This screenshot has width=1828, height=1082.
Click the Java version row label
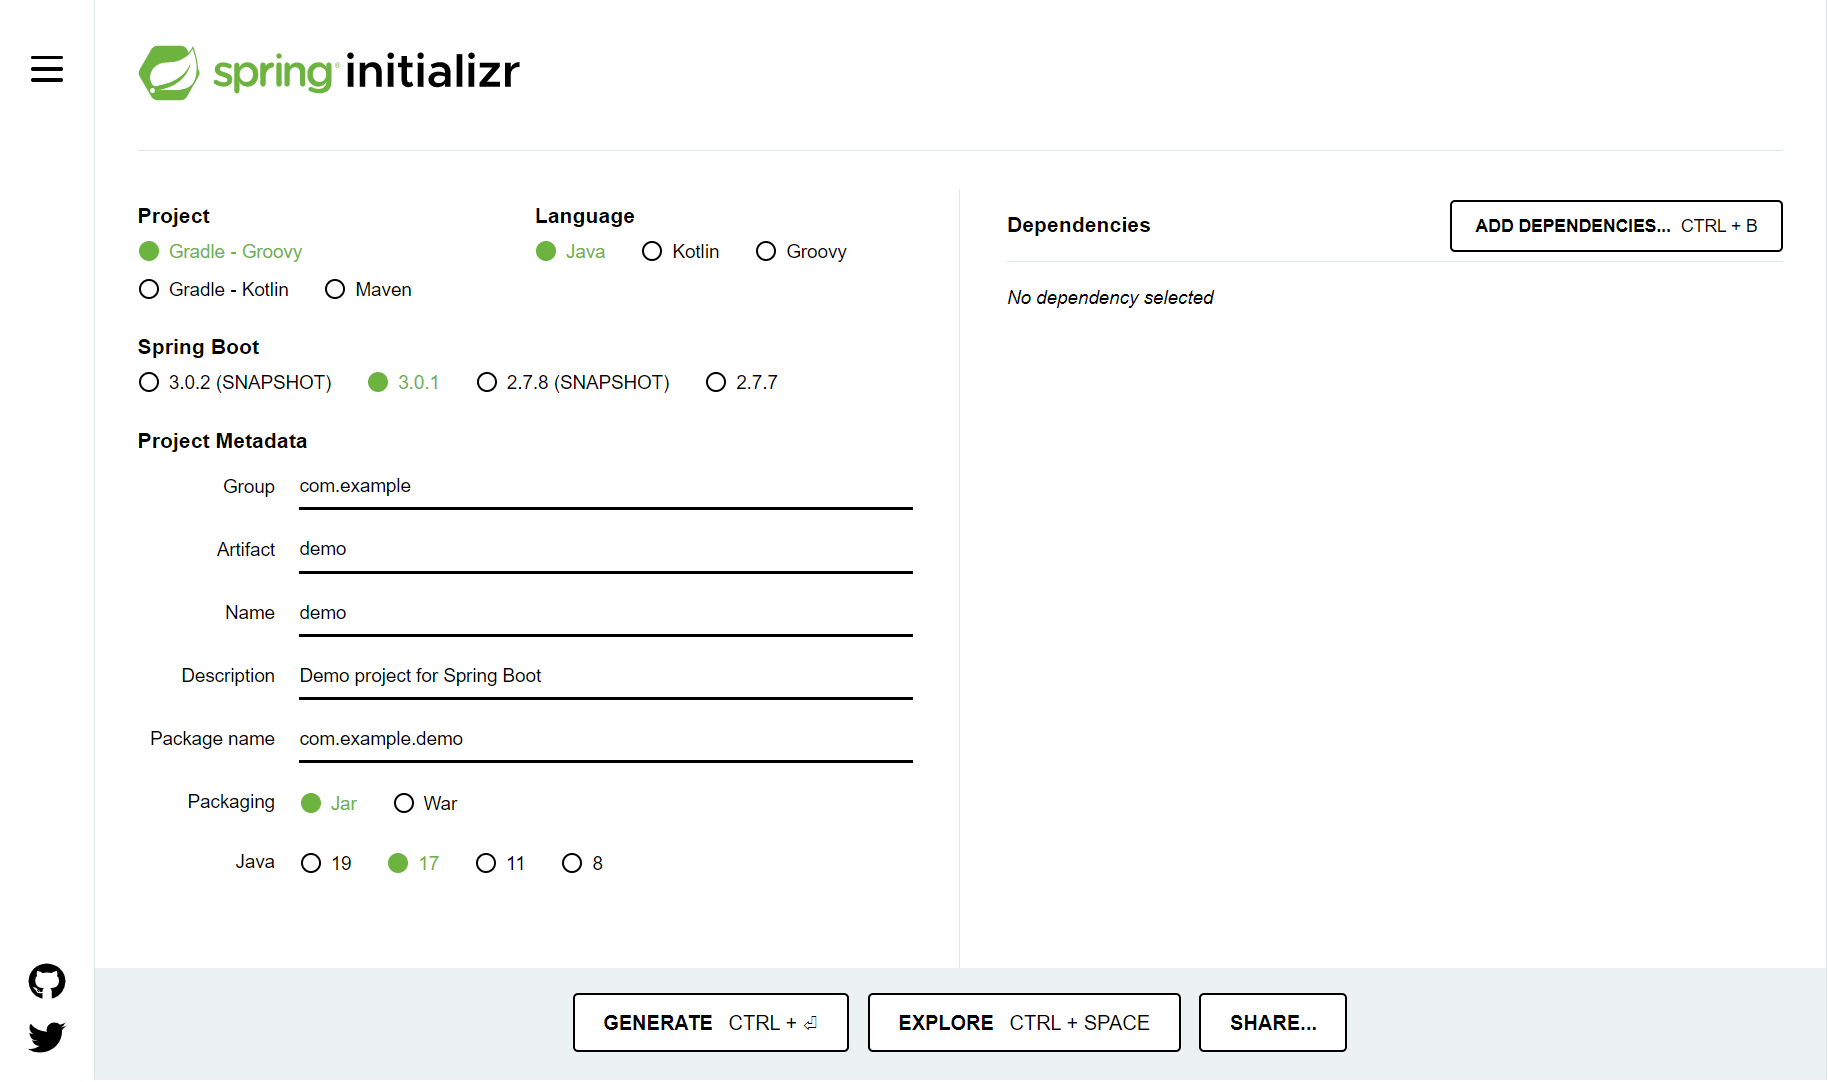coord(255,862)
